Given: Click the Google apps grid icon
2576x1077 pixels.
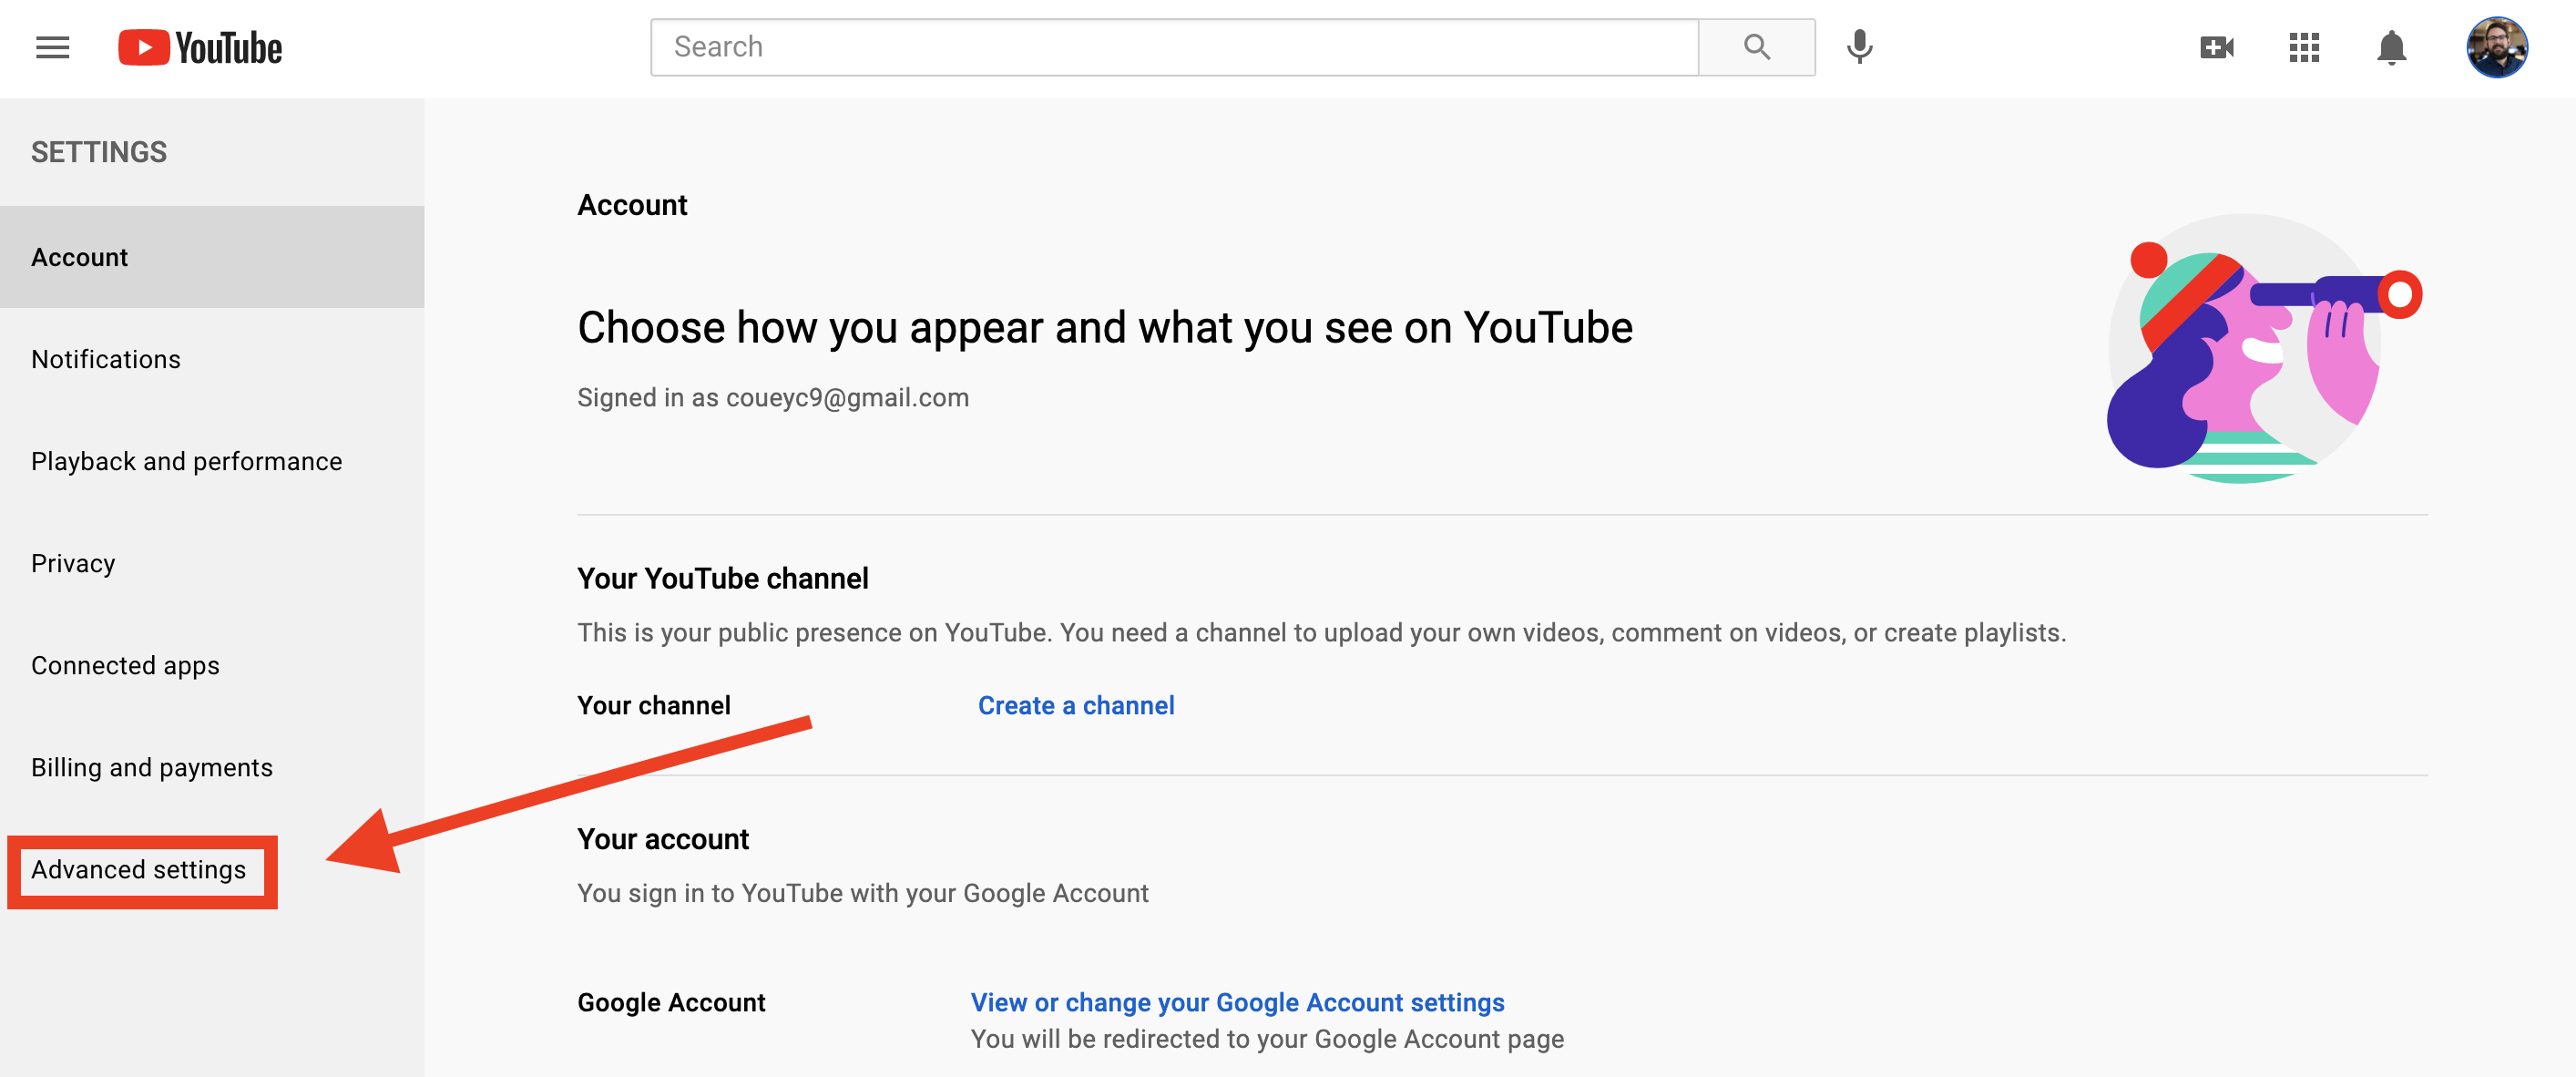Looking at the screenshot, I should coord(2305,46).
